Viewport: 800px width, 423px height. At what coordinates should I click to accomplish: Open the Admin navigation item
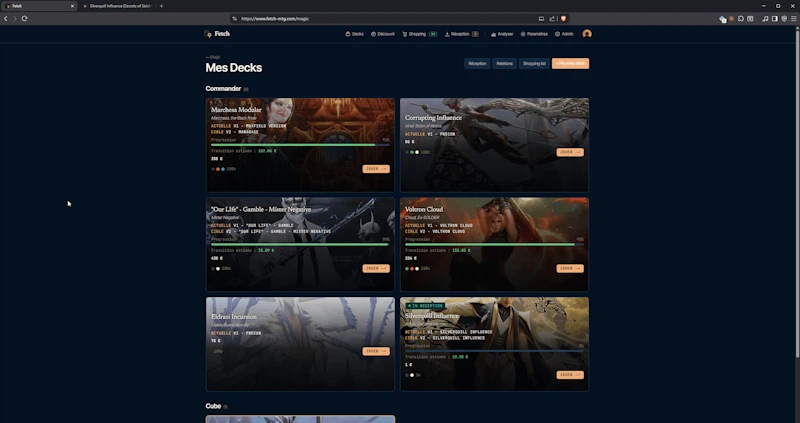pyautogui.click(x=564, y=34)
